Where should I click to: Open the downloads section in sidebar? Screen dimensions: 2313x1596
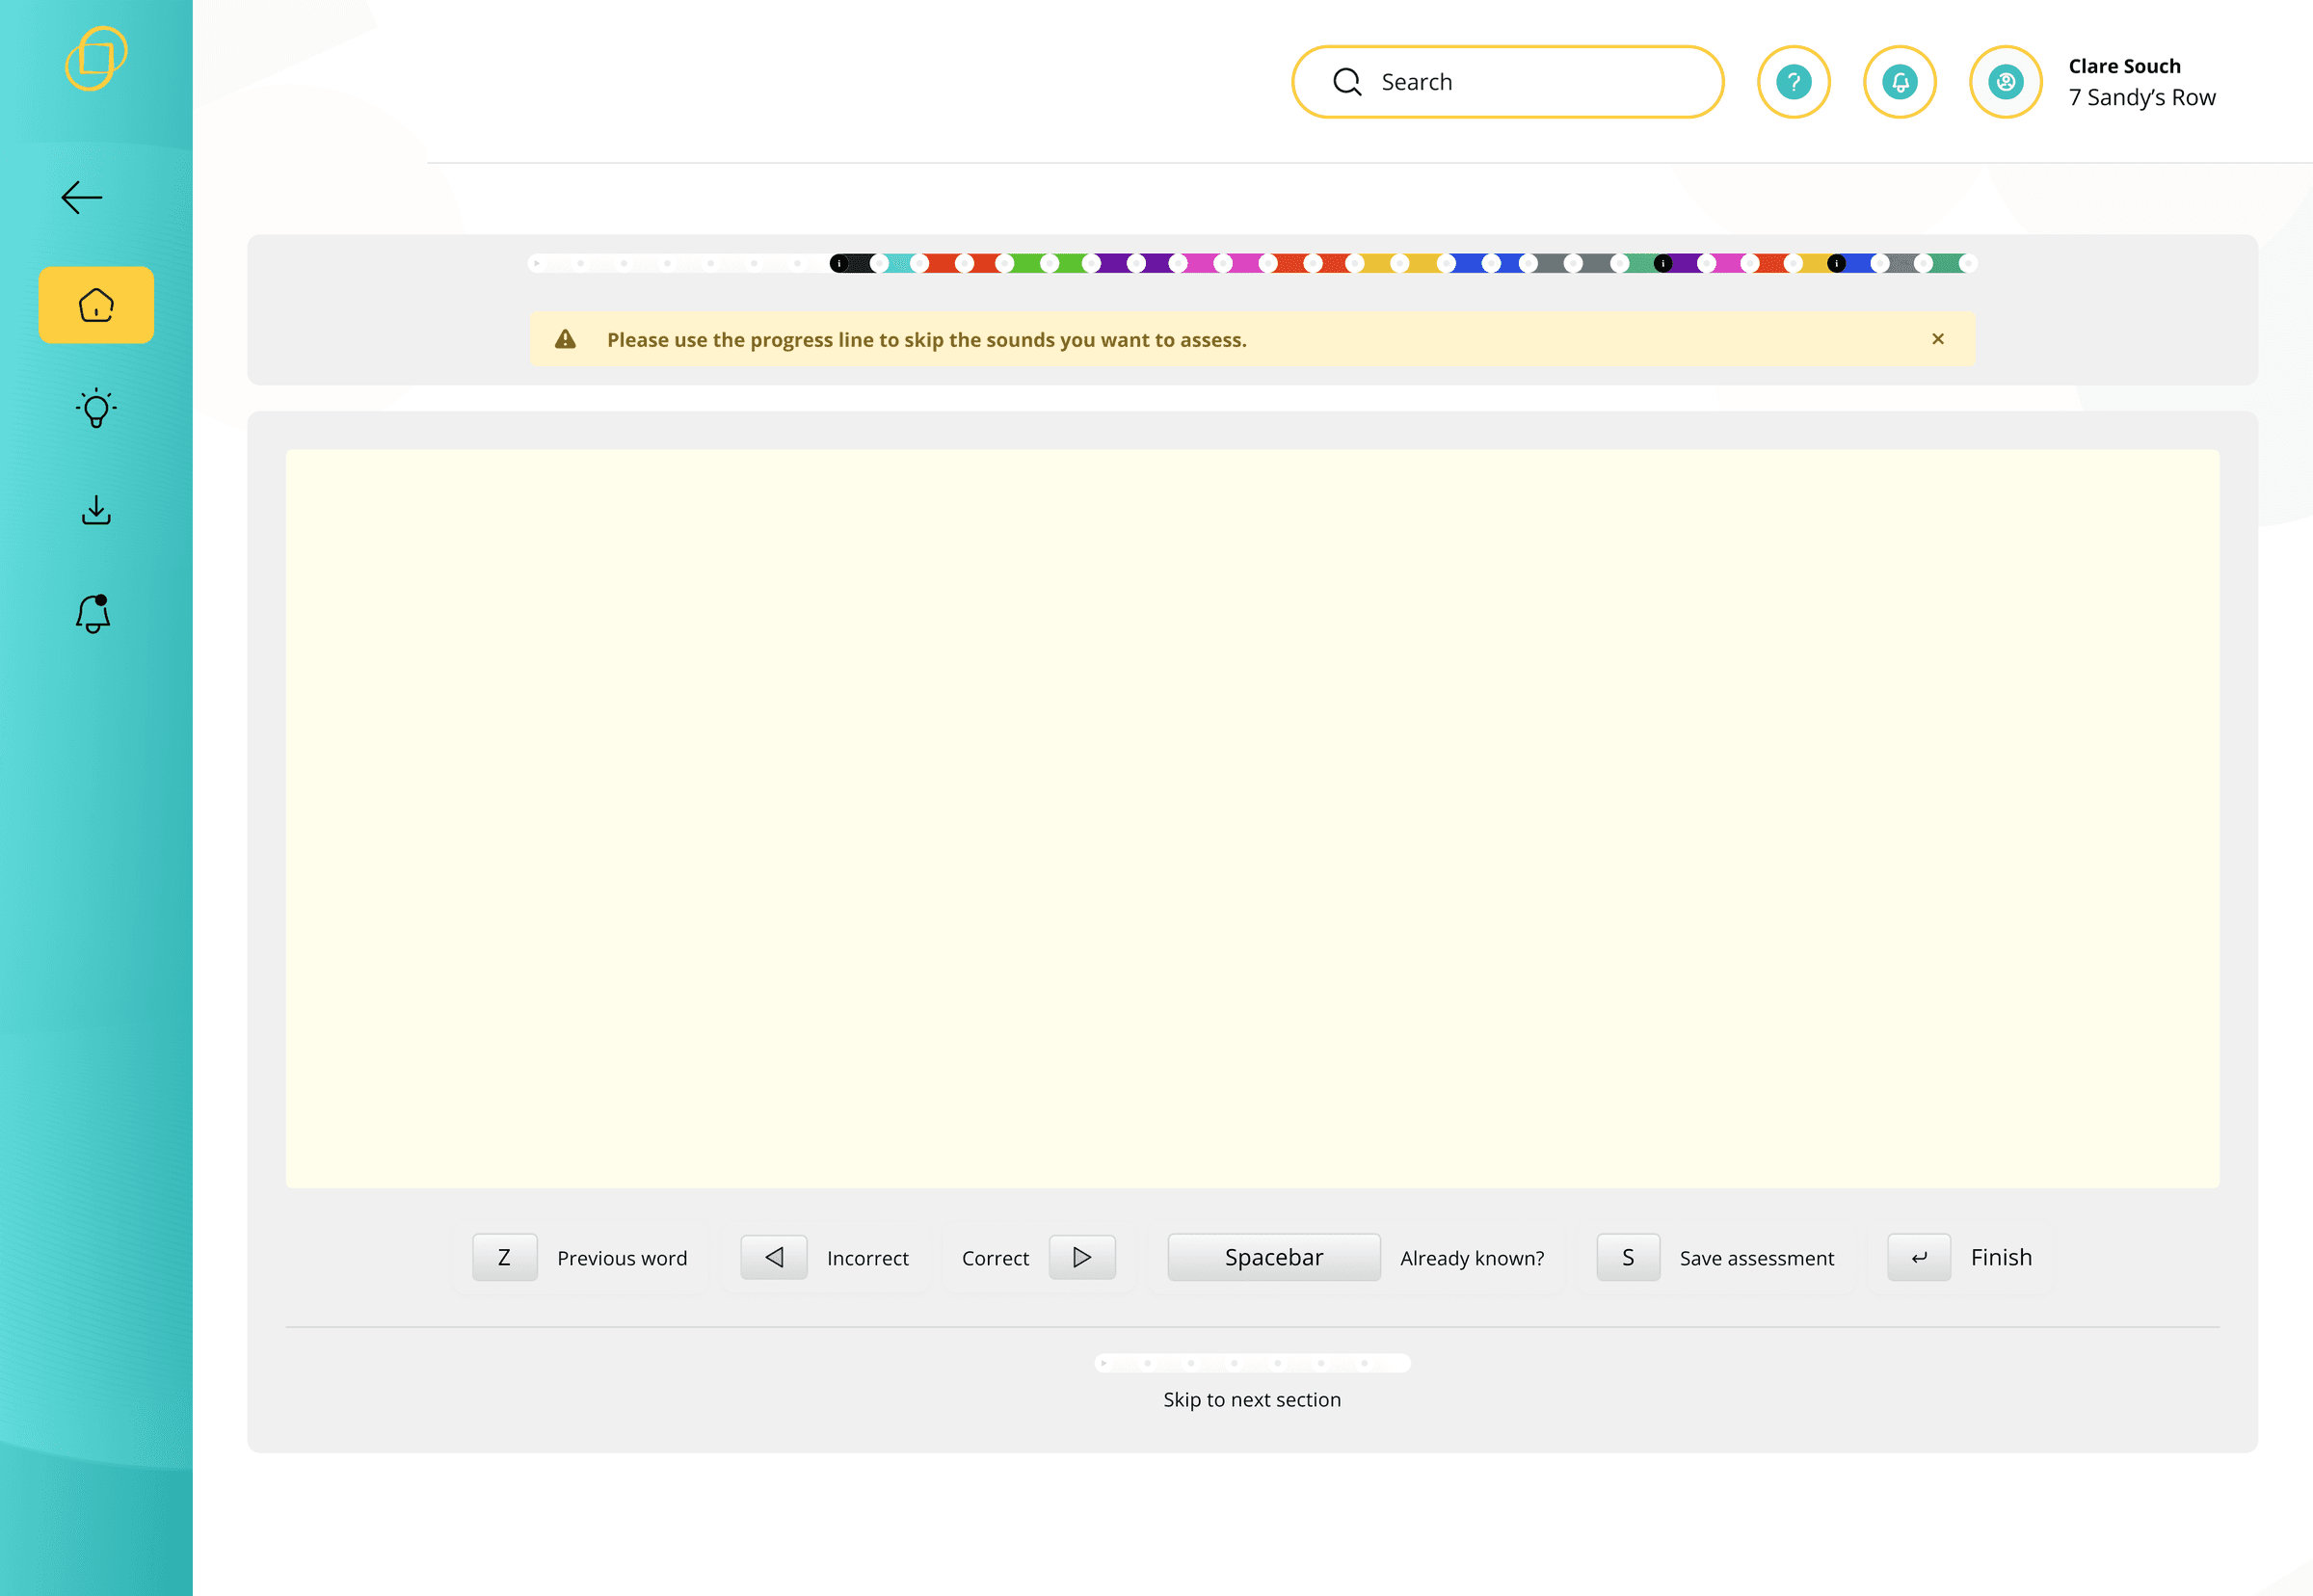click(96, 511)
